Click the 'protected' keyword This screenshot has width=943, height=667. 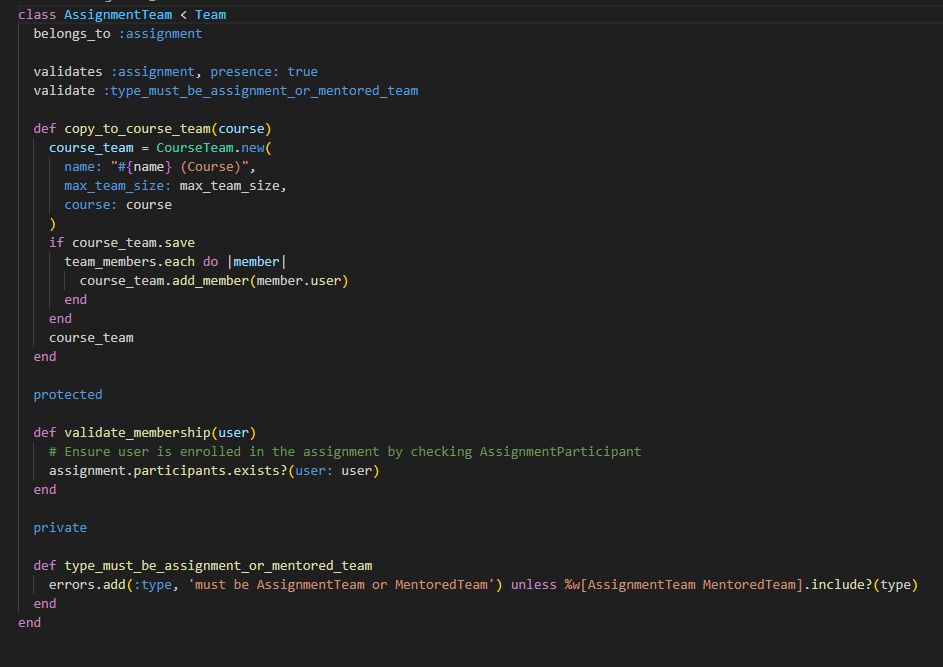click(68, 395)
